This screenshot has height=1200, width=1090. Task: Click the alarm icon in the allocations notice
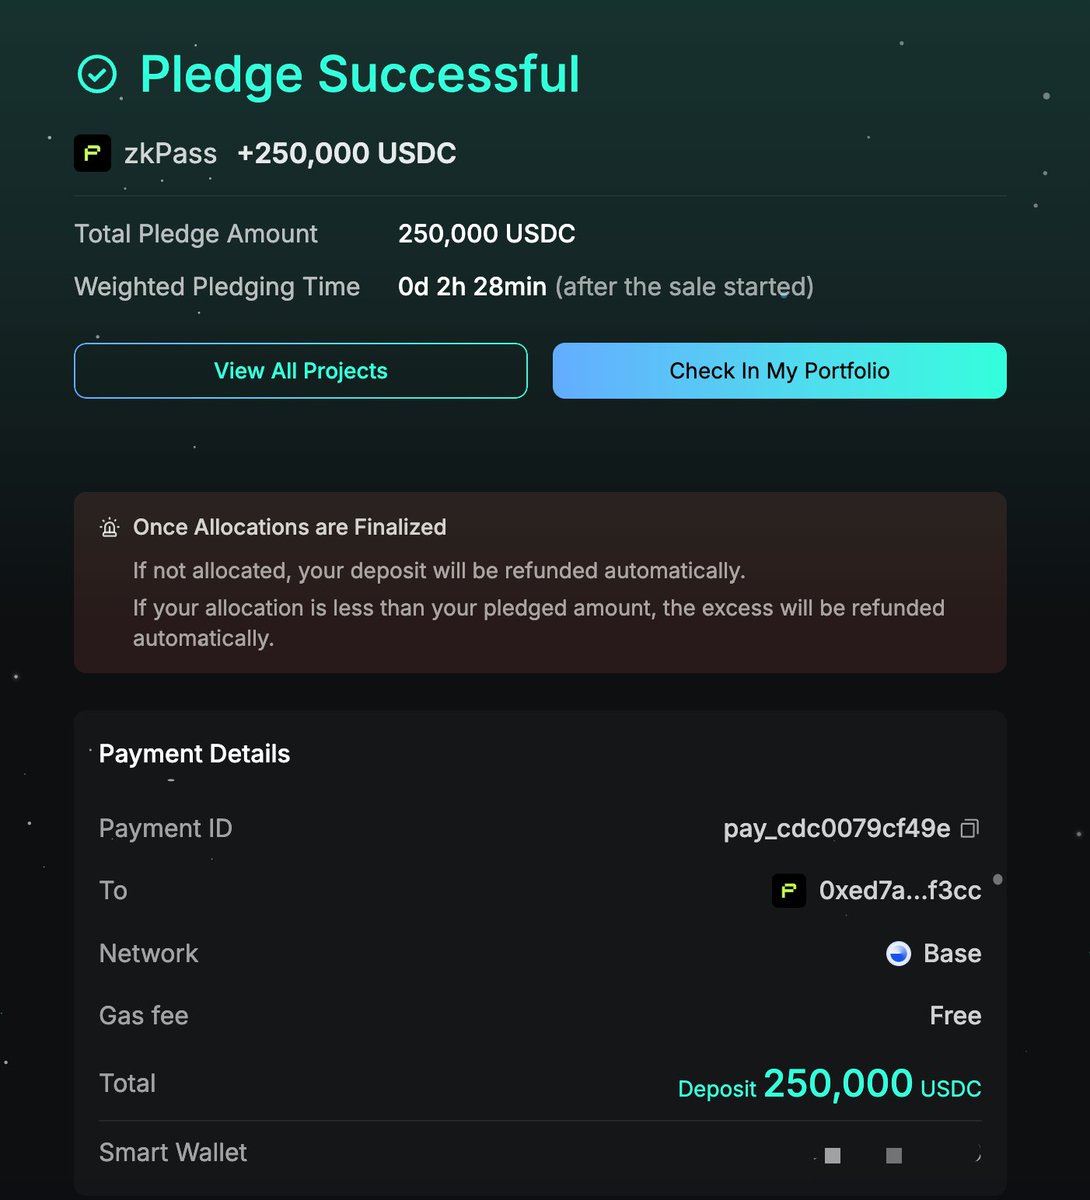point(109,527)
